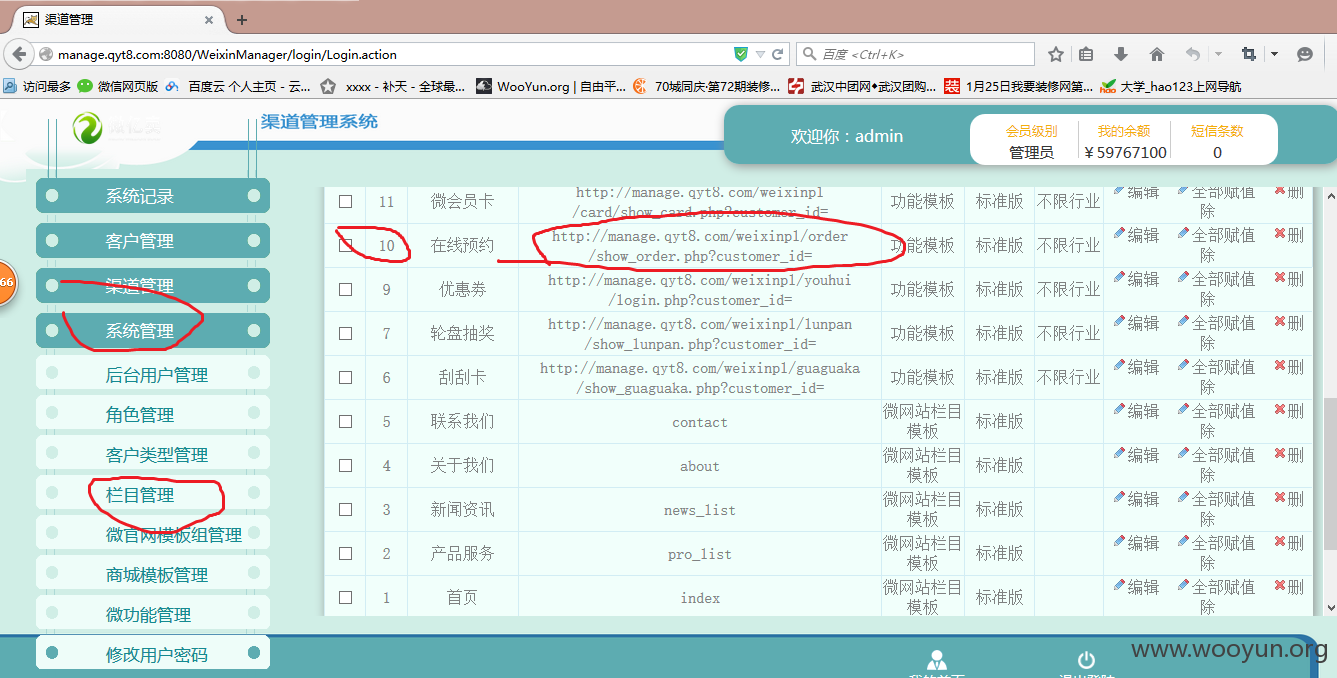Open the 微信网页版 bookmark

pos(118,86)
